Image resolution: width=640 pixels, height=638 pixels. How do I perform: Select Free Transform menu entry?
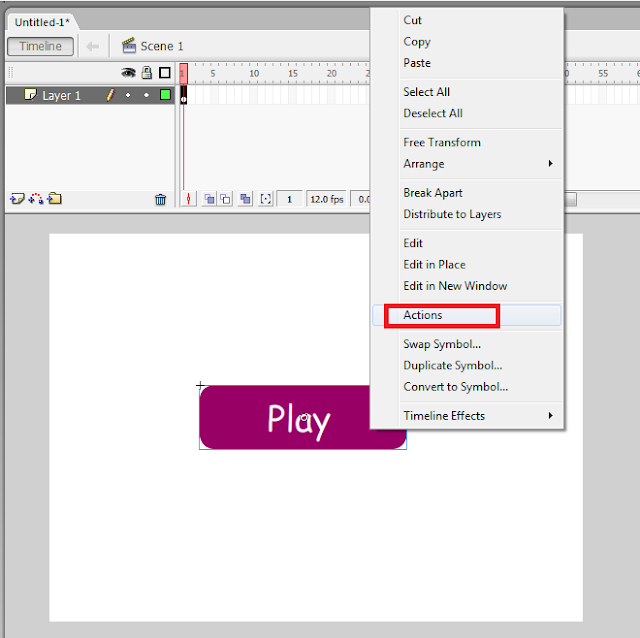coord(467,142)
